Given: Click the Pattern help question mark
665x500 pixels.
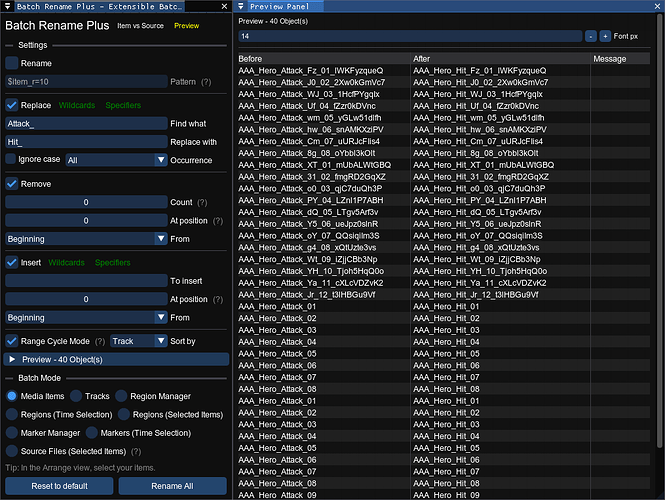Looking at the screenshot, I should [206, 82].
